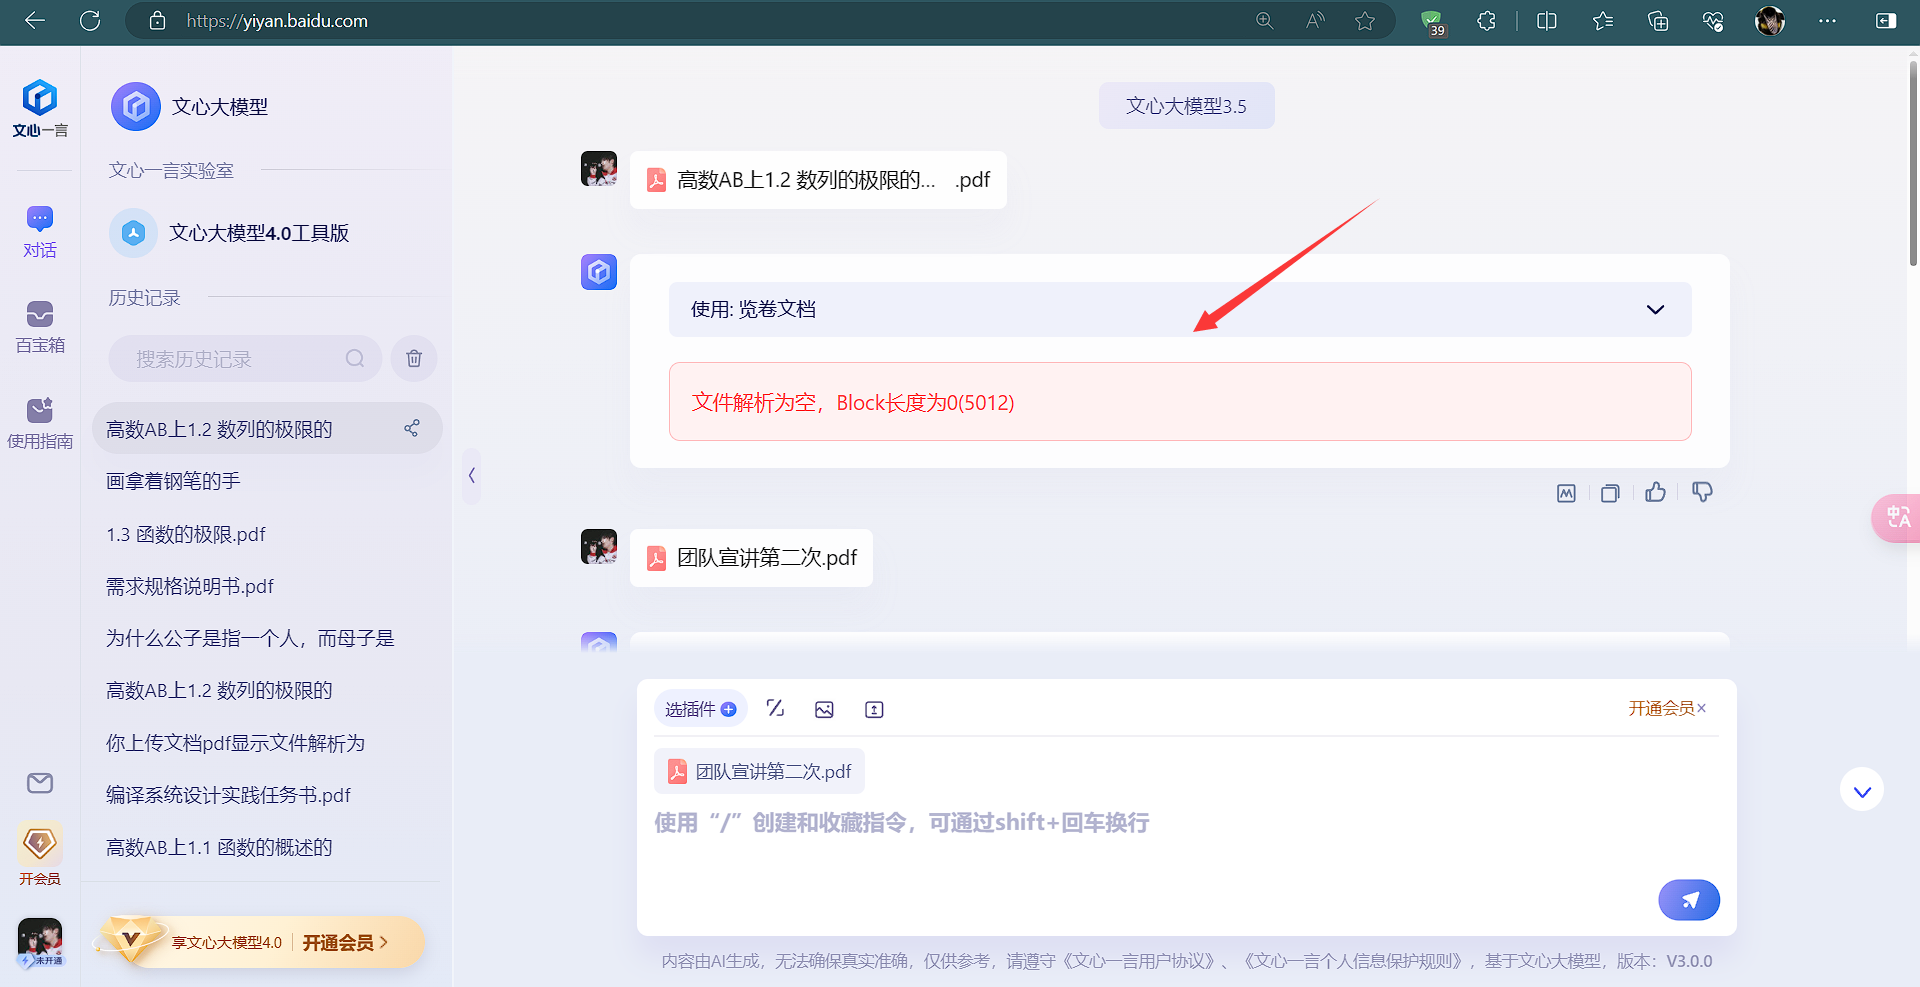Screen dimensions: 1920x987
Task: Open history item 编译系统设计实践任务书.pdf
Action: coord(229,795)
